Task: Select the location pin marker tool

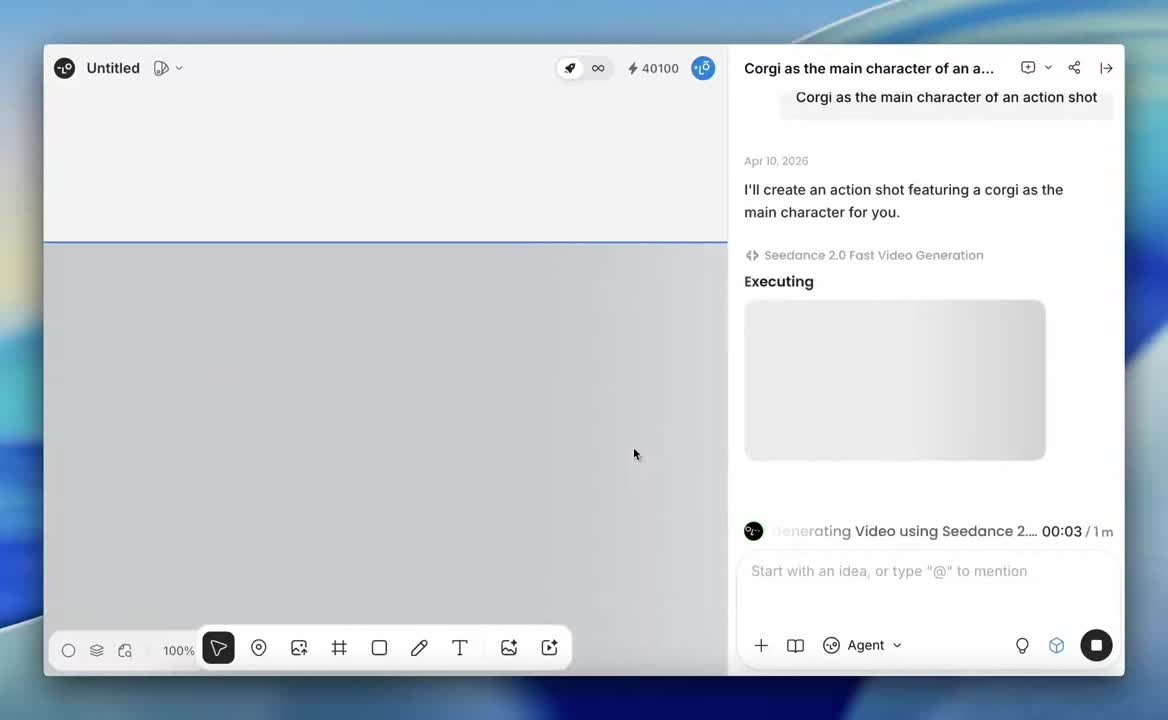Action: click(x=258, y=648)
